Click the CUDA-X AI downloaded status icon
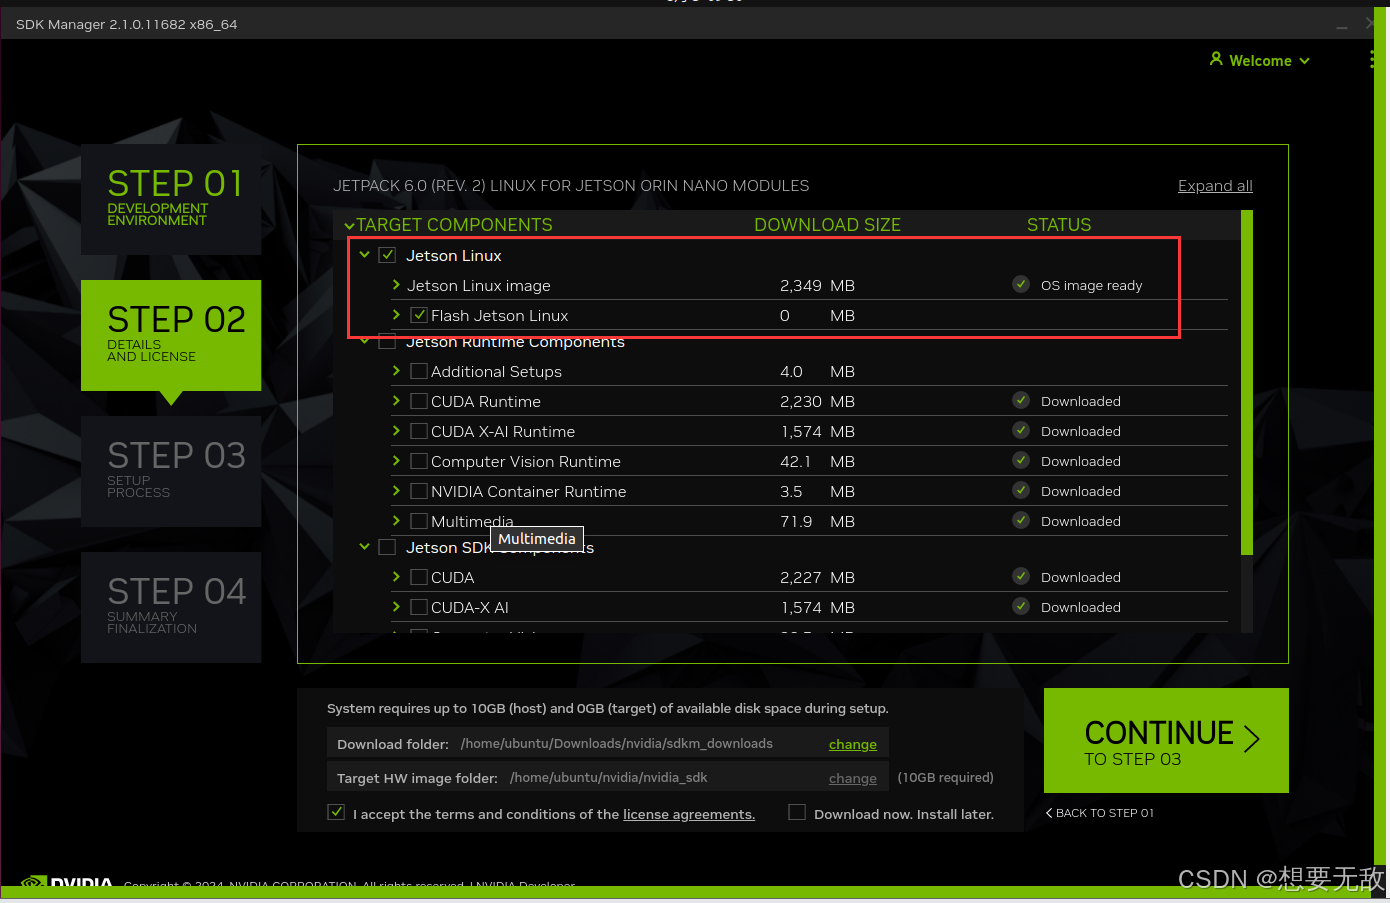The image size is (1390, 903). tap(1021, 607)
